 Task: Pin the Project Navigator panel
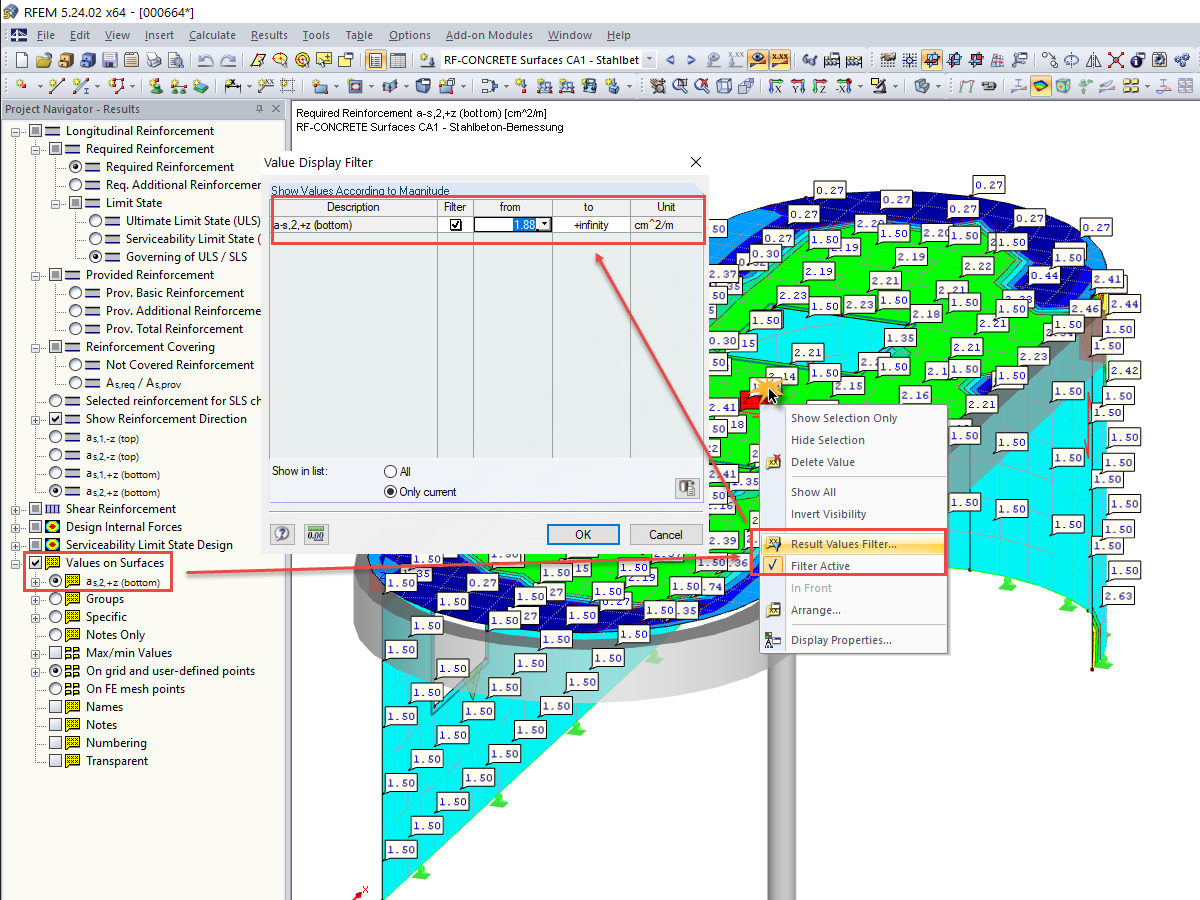click(259, 109)
